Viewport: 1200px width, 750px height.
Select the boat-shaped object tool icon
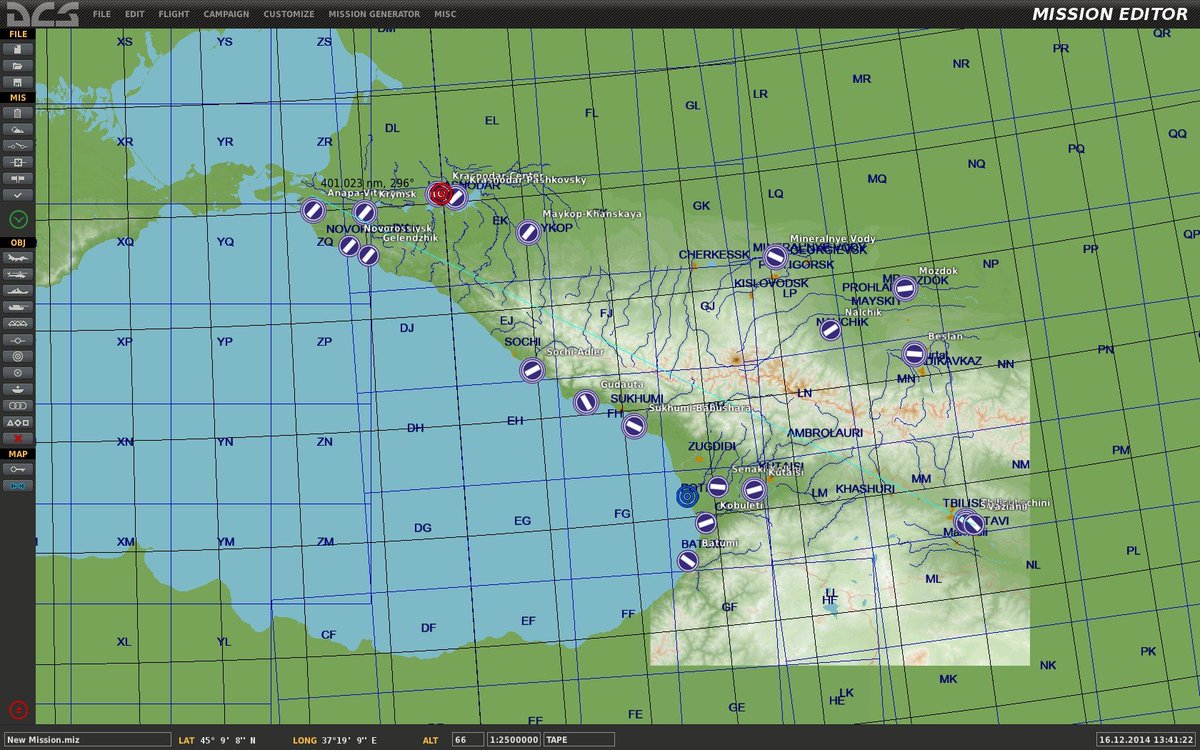[18, 389]
